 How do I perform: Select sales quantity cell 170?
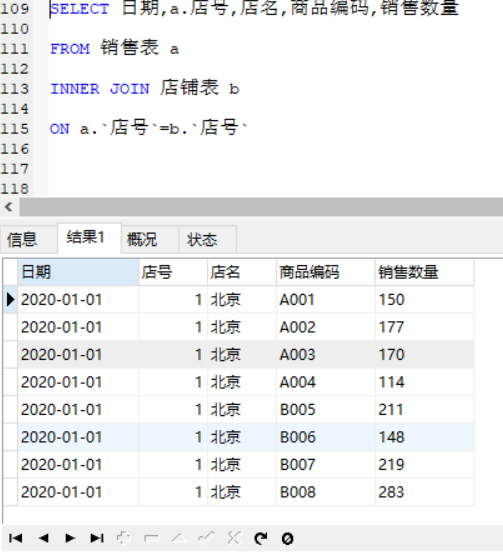425,355
